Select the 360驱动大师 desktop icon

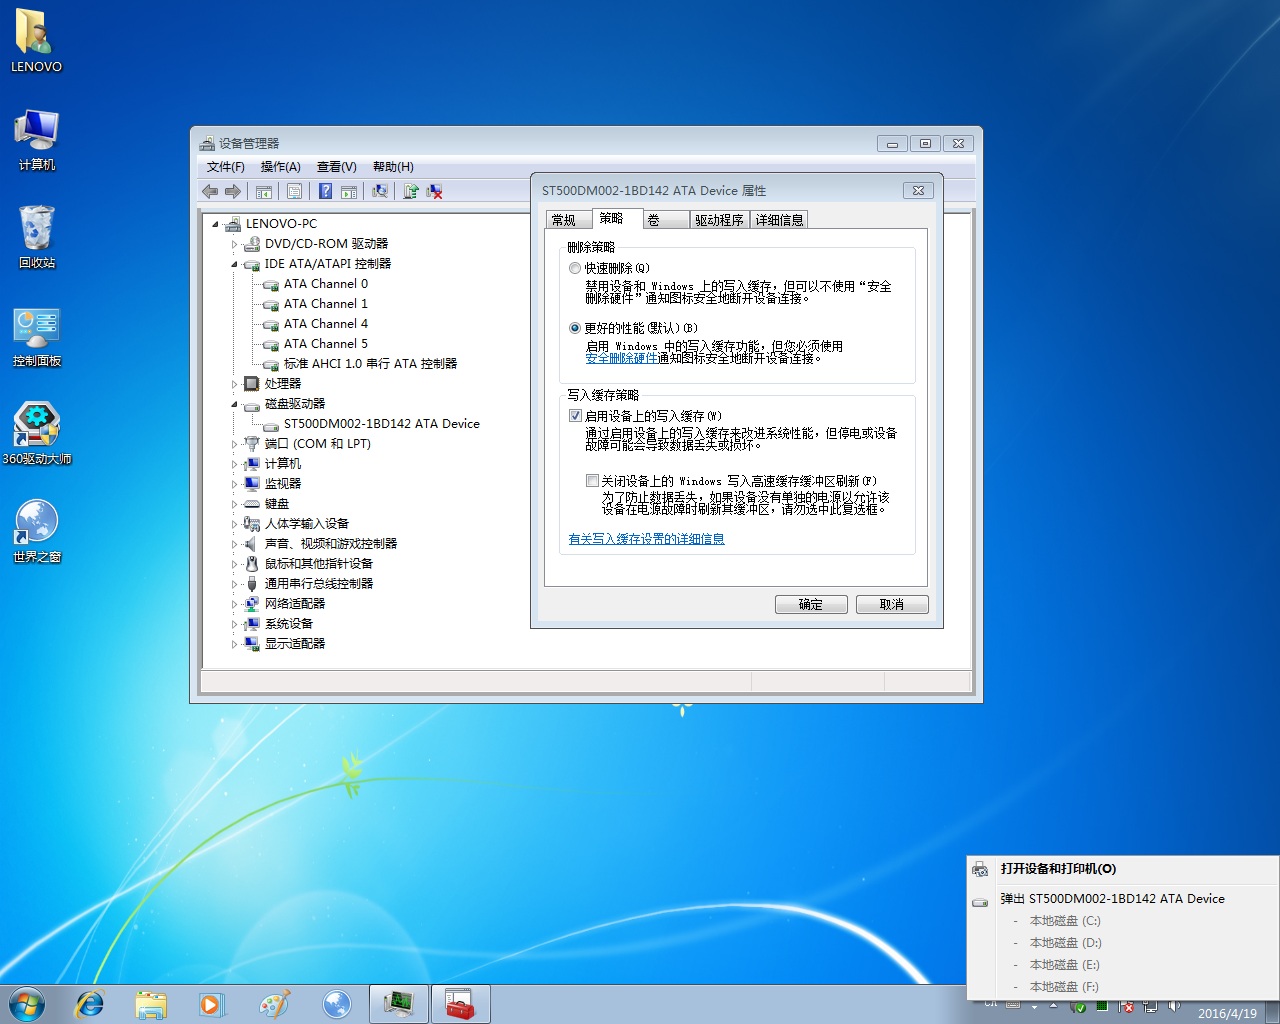36,433
